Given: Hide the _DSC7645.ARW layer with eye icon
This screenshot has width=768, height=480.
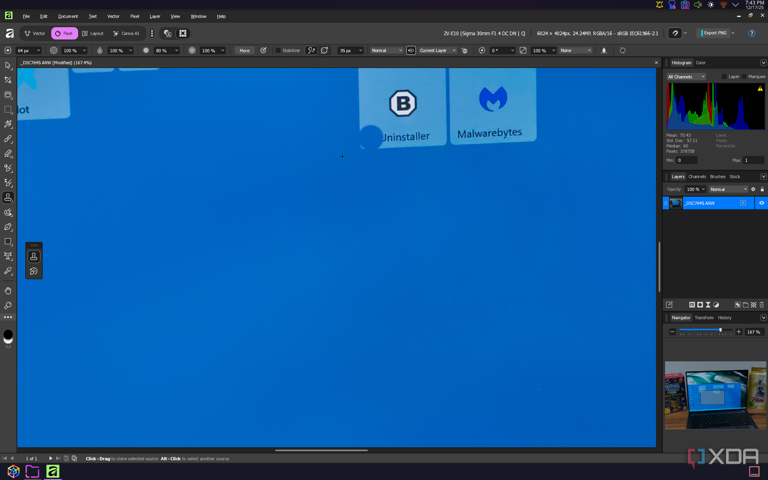Looking at the screenshot, I should pyautogui.click(x=761, y=203).
